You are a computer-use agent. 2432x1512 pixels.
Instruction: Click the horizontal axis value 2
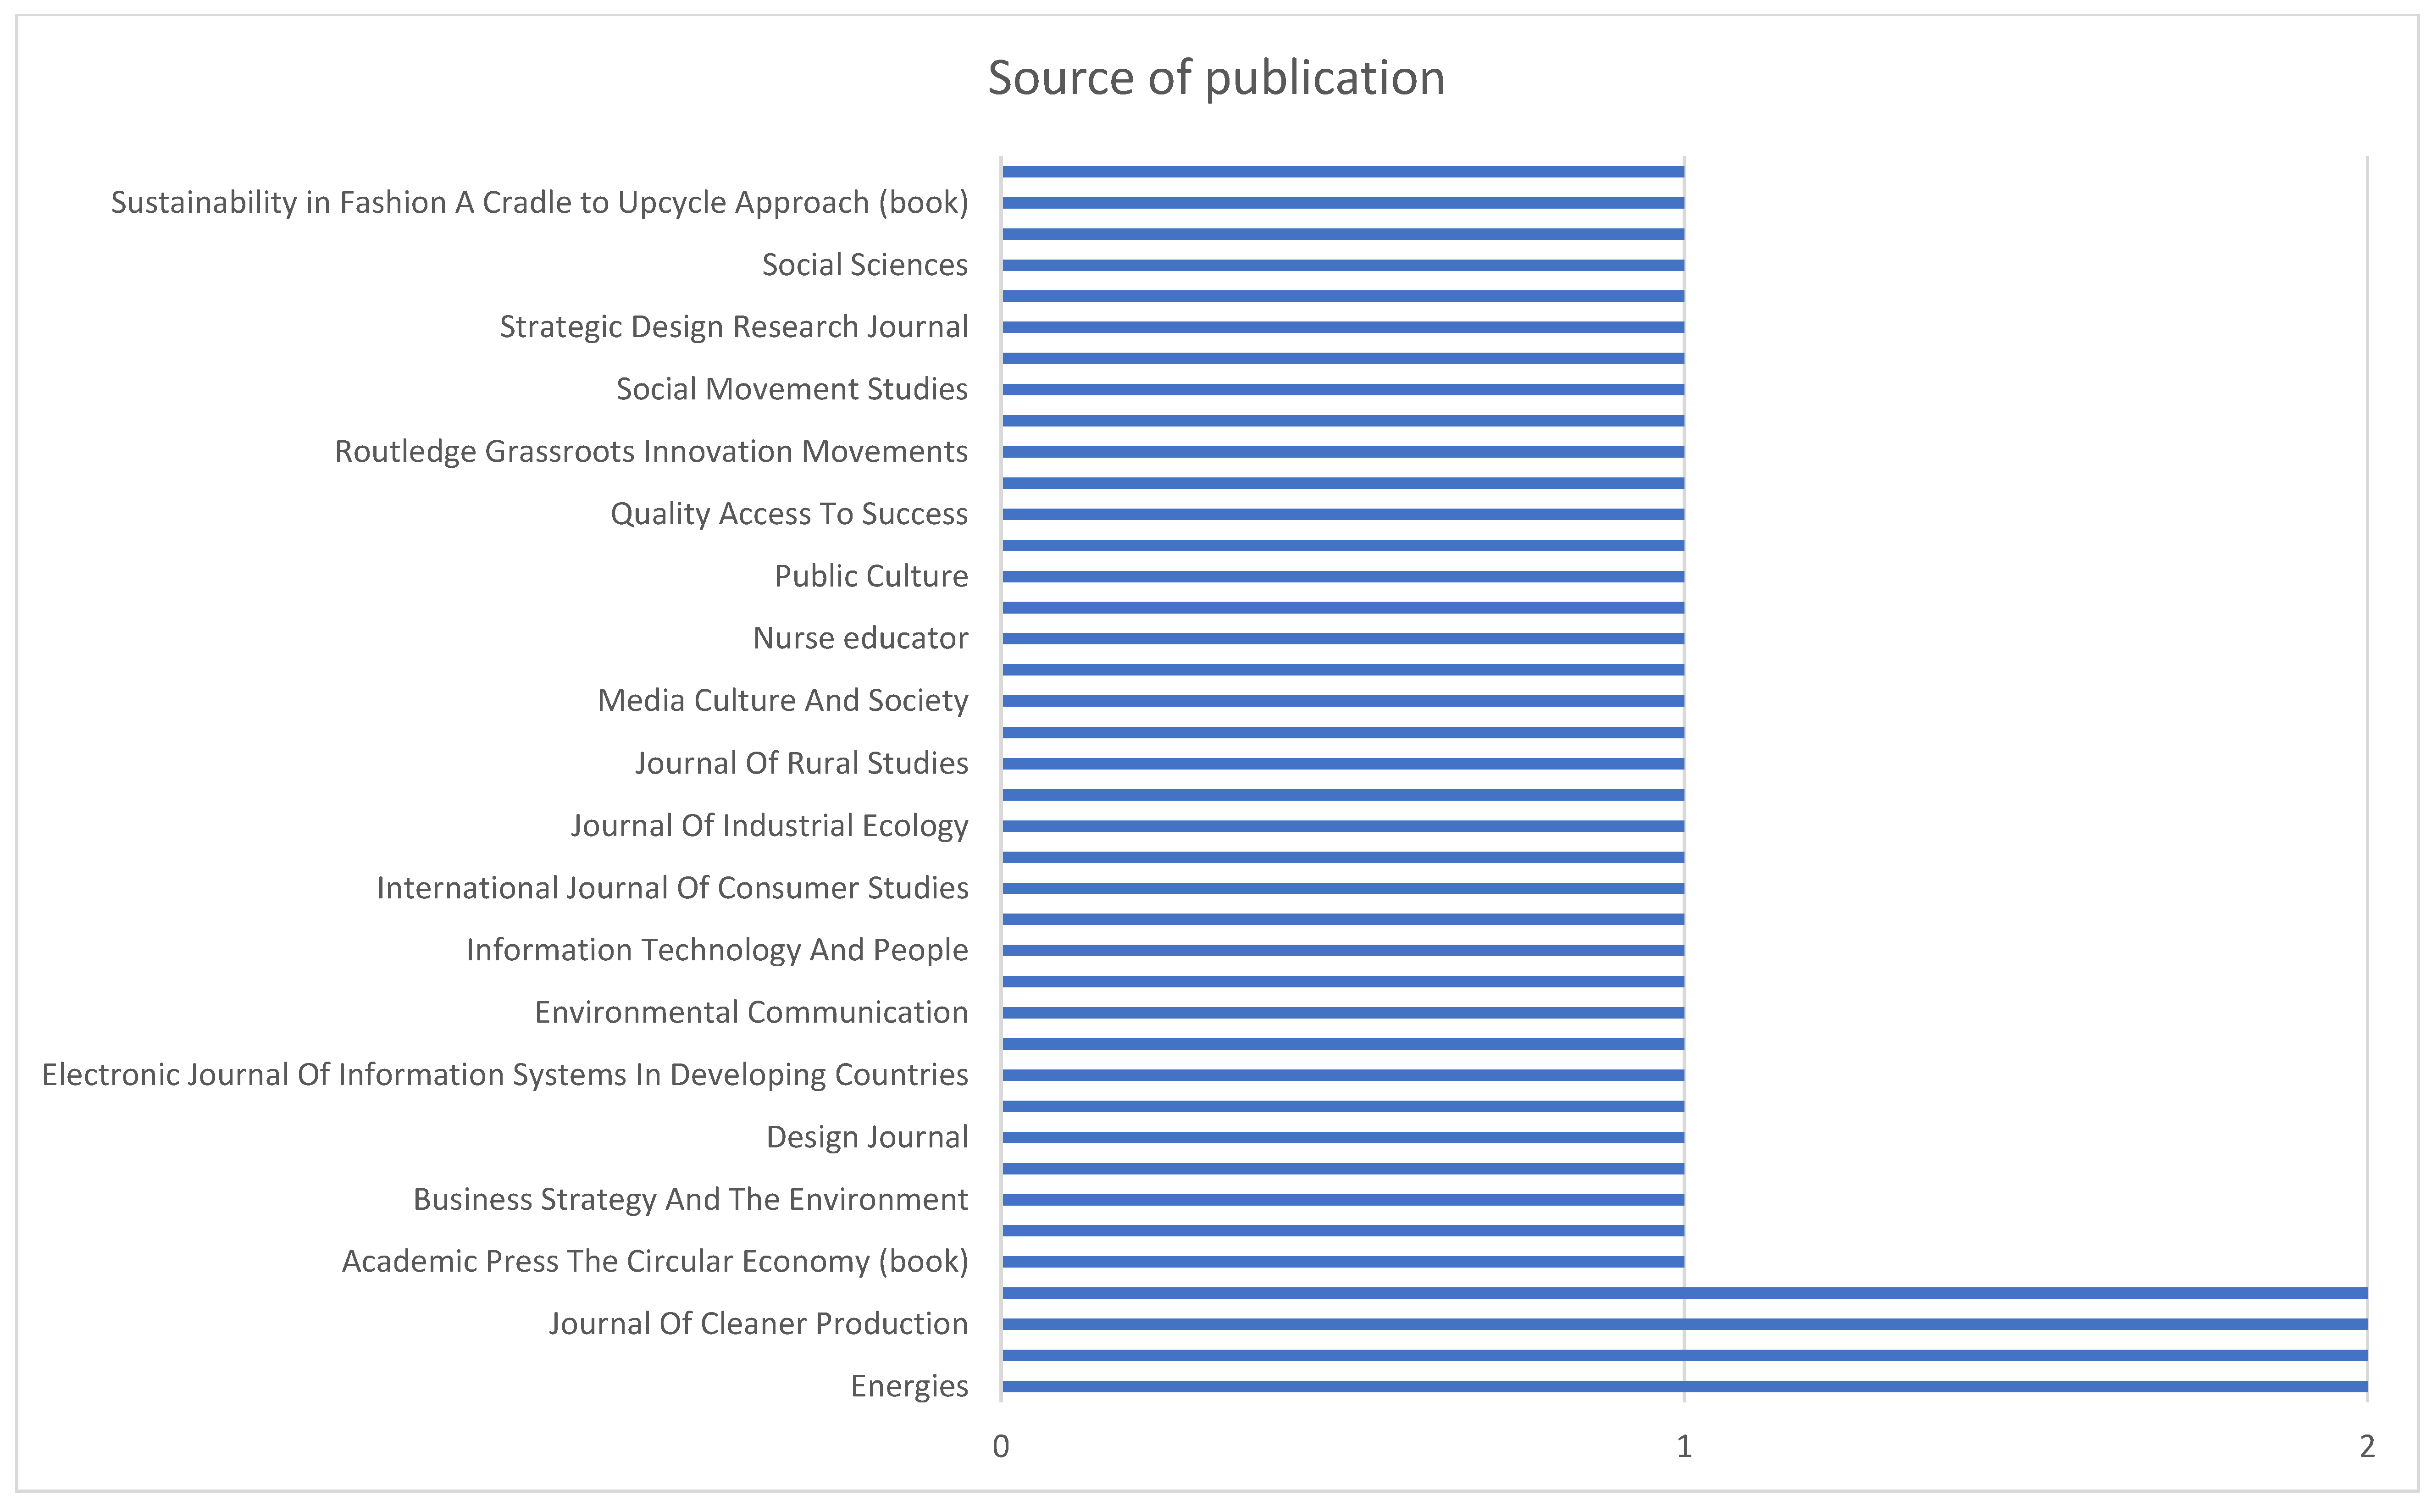point(2366,1446)
